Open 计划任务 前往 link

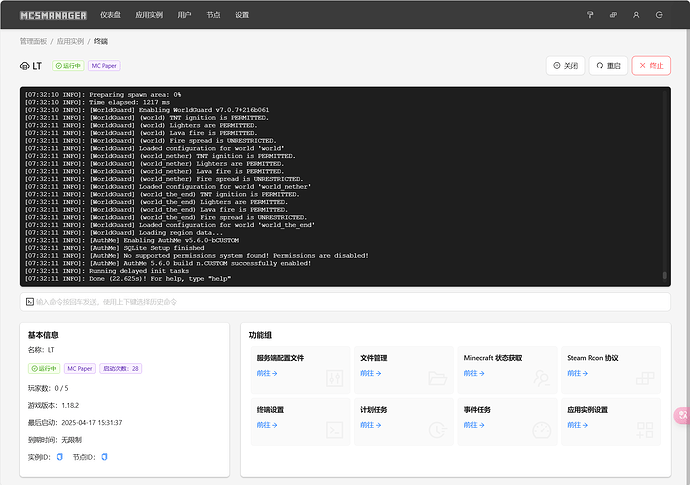[x=371, y=425]
